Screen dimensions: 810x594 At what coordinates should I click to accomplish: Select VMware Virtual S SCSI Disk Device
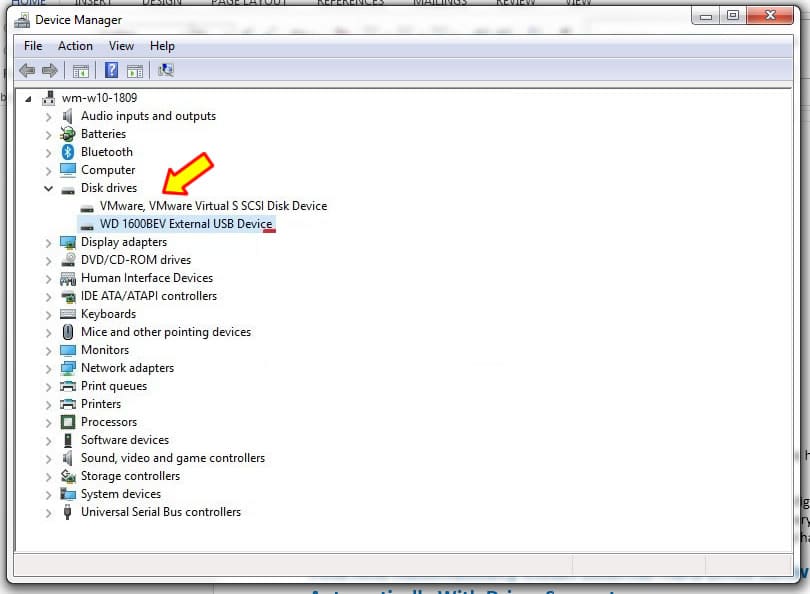pyautogui.click(x=213, y=206)
